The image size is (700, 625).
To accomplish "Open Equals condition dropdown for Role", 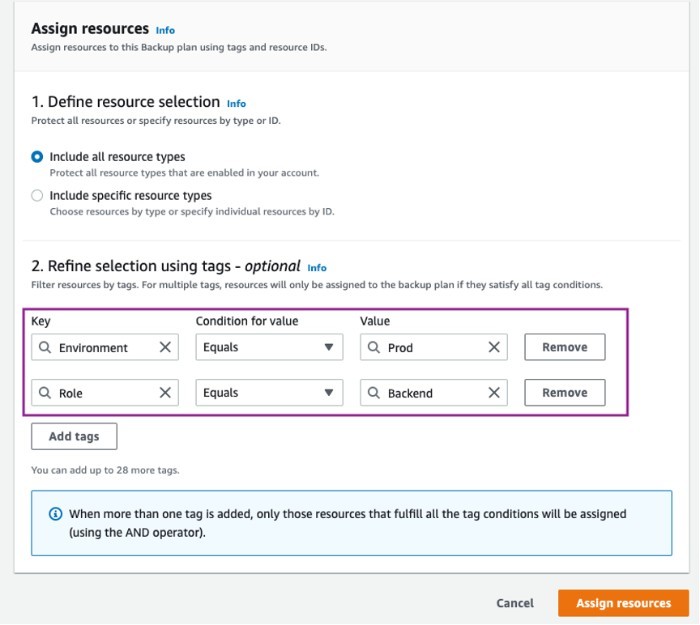I will tap(269, 393).
